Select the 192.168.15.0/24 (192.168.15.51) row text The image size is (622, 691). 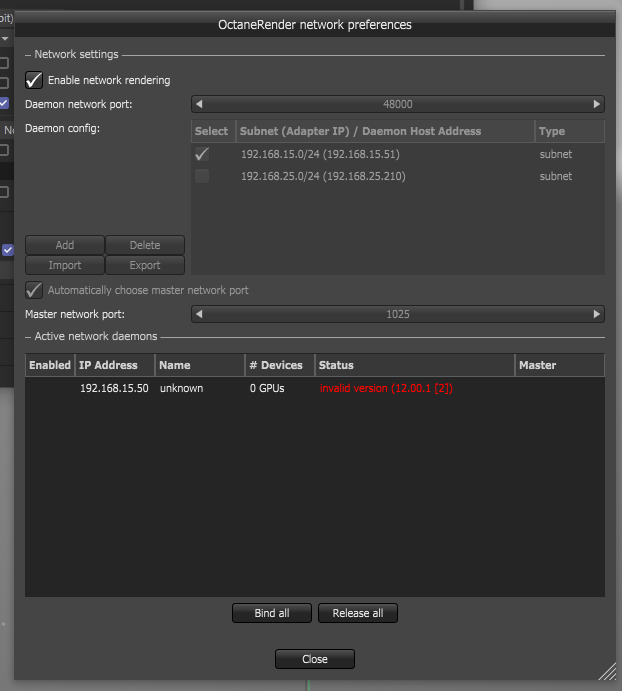pyautogui.click(x=320, y=154)
